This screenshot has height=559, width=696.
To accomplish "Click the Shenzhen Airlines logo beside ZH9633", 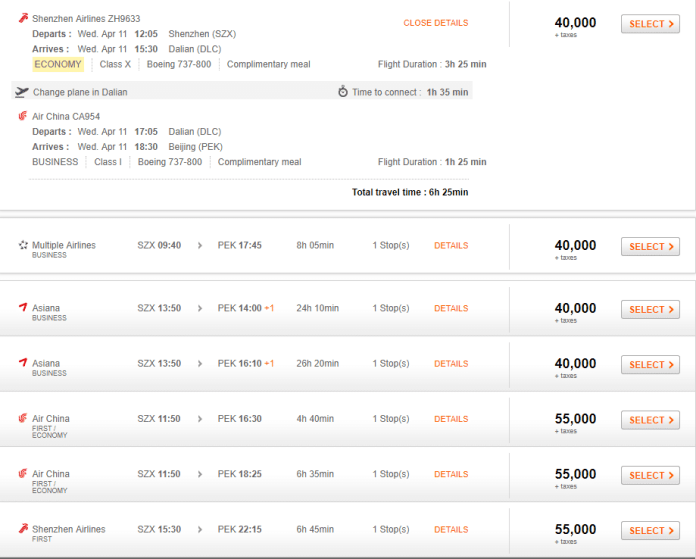I will (23, 18).
